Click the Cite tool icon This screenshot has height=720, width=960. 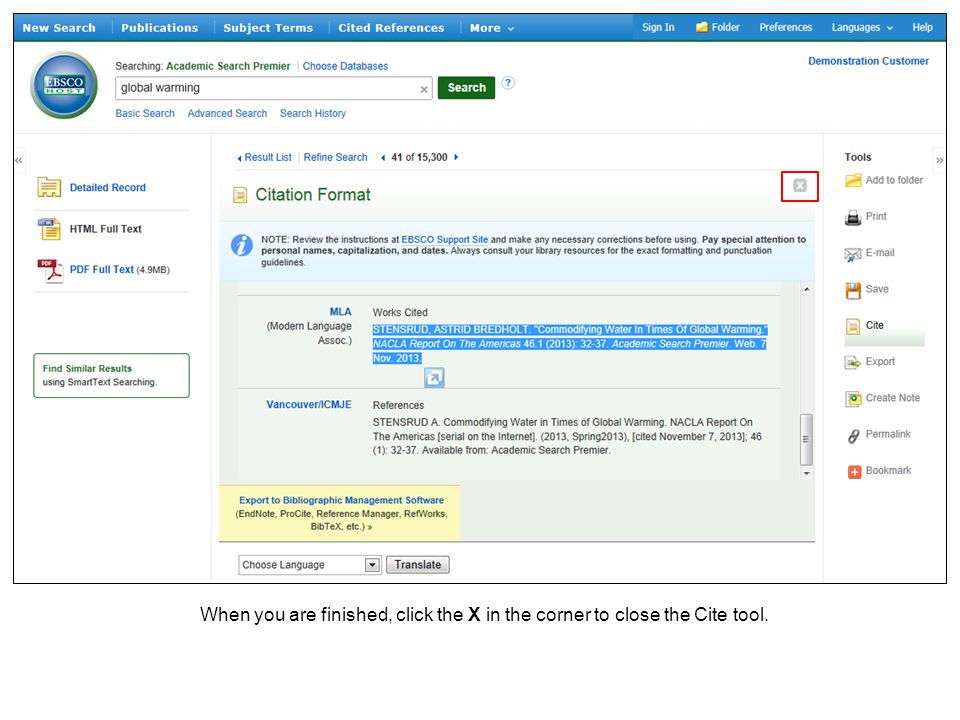(853, 326)
